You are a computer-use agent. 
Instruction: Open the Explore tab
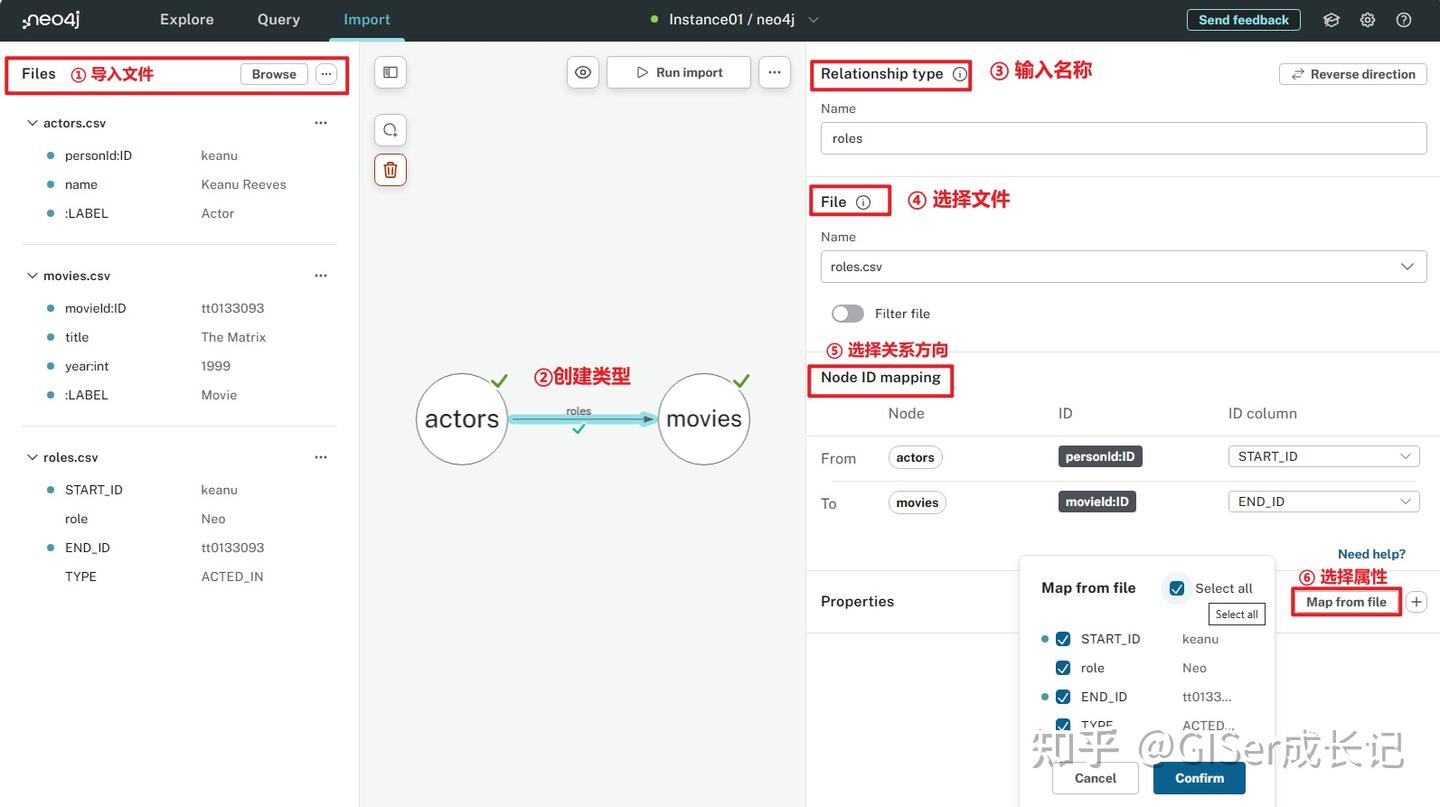186,19
